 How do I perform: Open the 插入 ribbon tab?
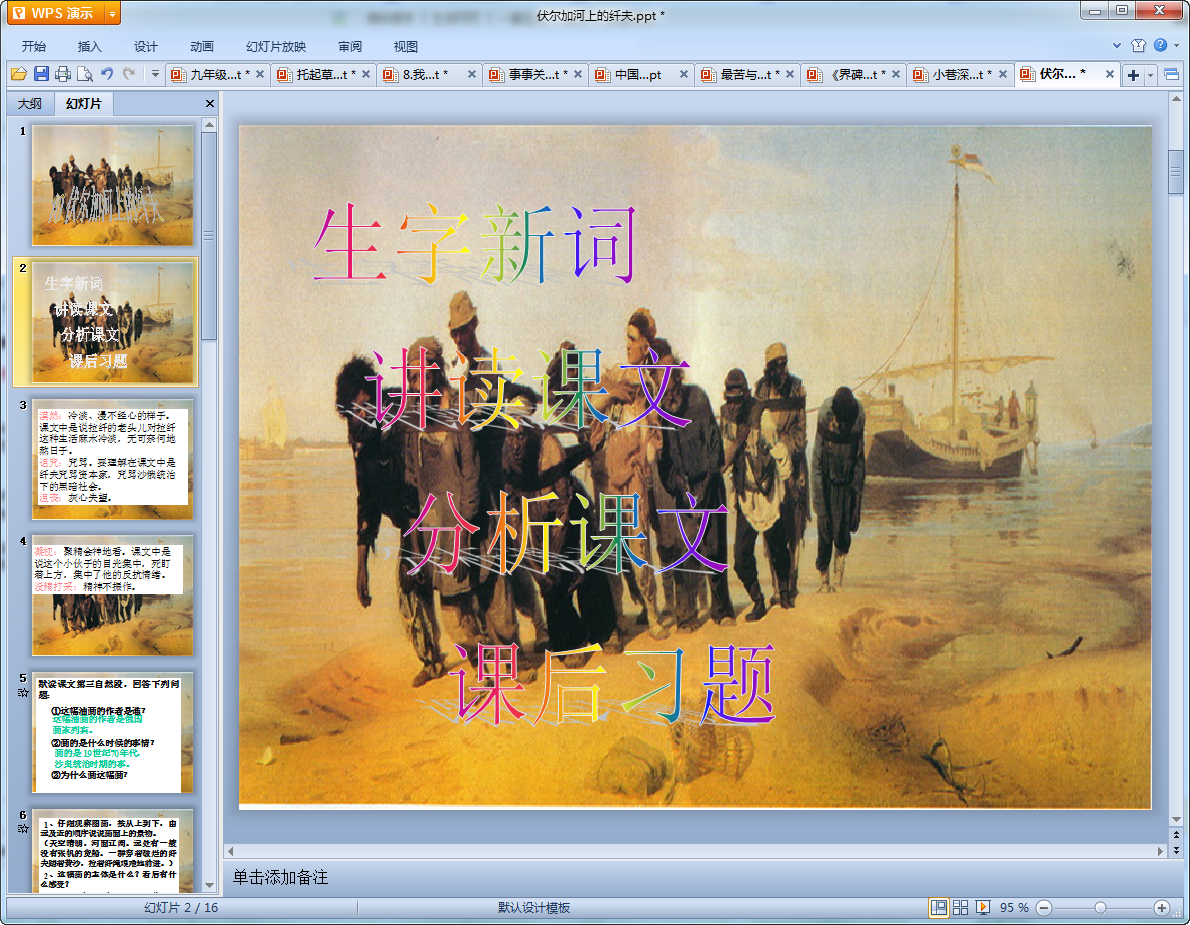(x=90, y=46)
